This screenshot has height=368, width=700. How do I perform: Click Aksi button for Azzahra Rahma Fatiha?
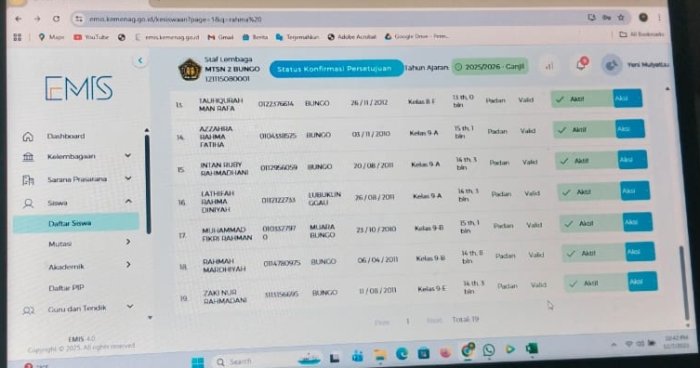pos(629,129)
